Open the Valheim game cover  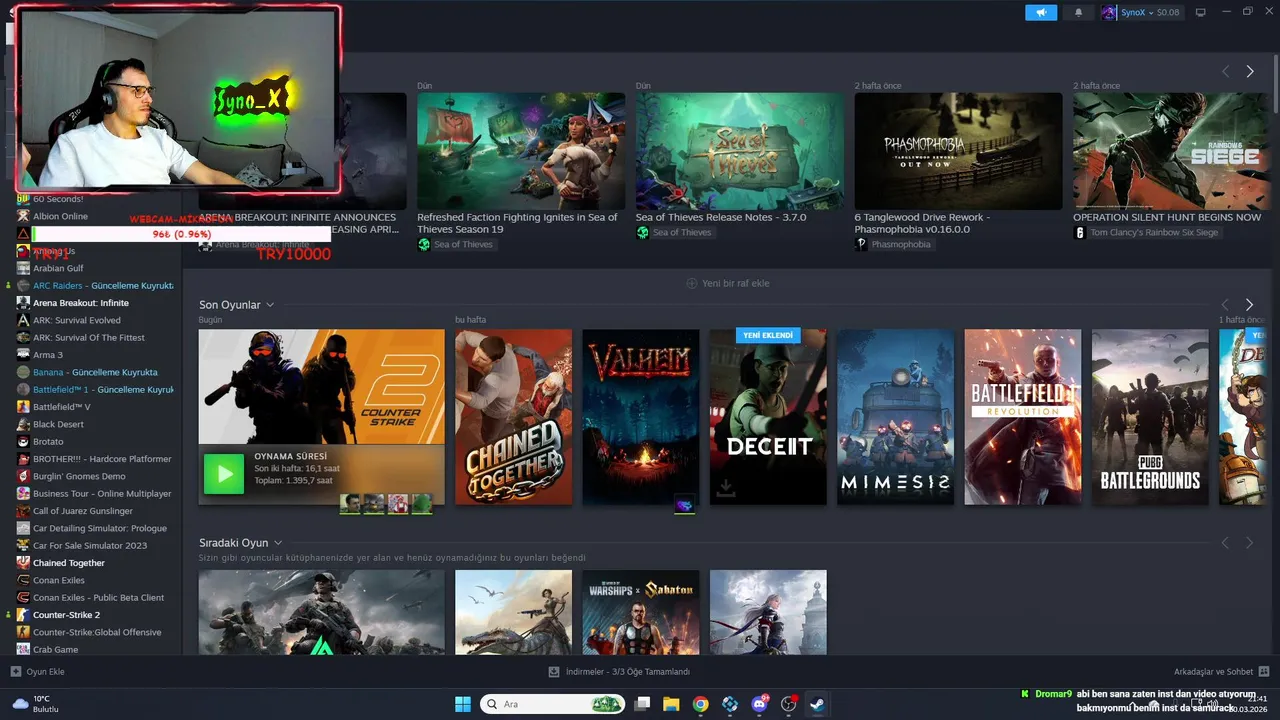click(x=641, y=417)
